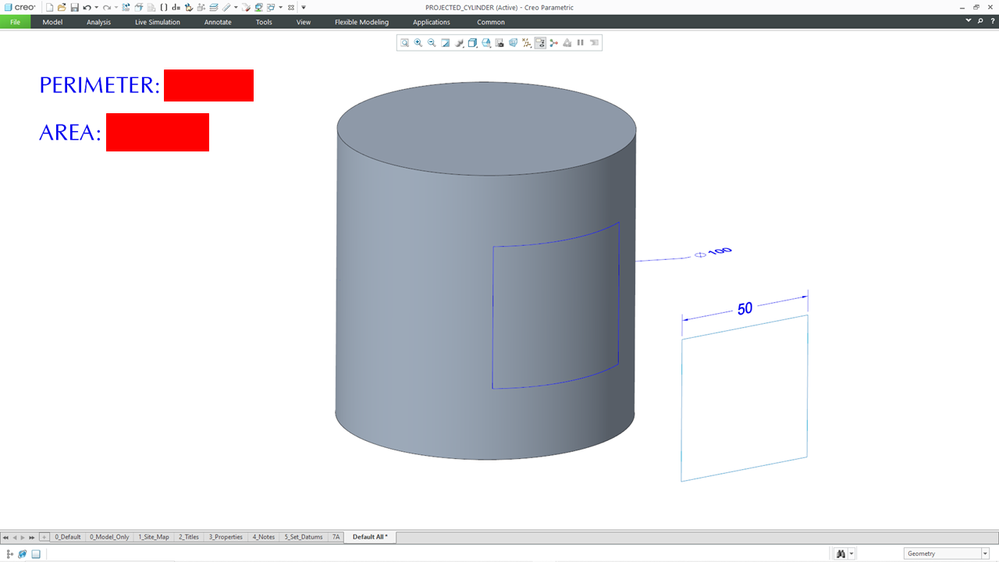Click the close window icon in the quick toolbar

[x=291, y=8]
